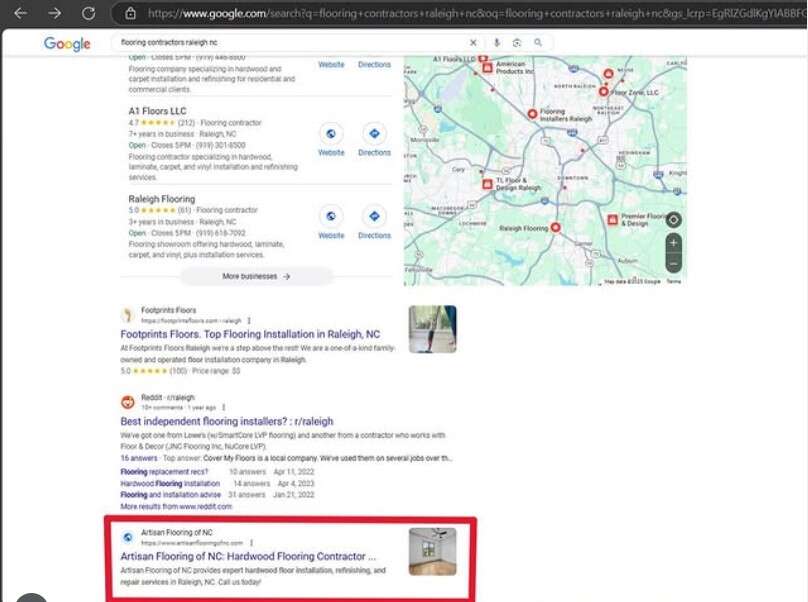Open the A1 Floors LLC website icon
This screenshot has height=602, width=808.
[331, 134]
